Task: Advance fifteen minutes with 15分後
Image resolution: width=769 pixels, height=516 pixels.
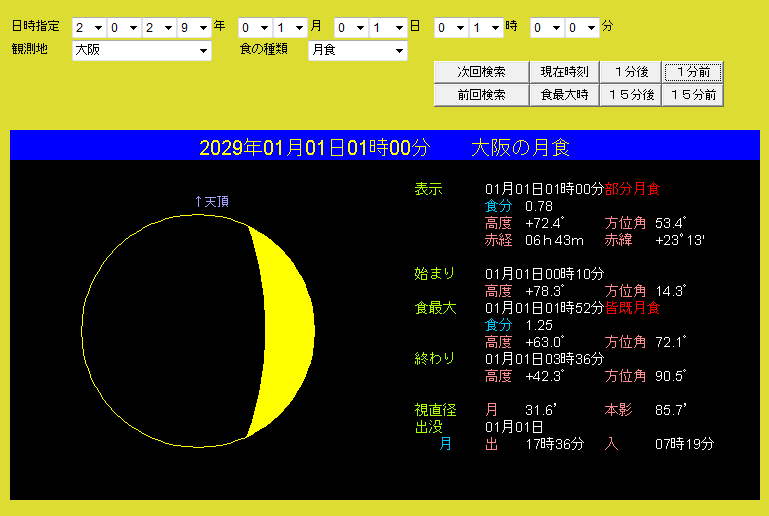Action: coord(631,95)
